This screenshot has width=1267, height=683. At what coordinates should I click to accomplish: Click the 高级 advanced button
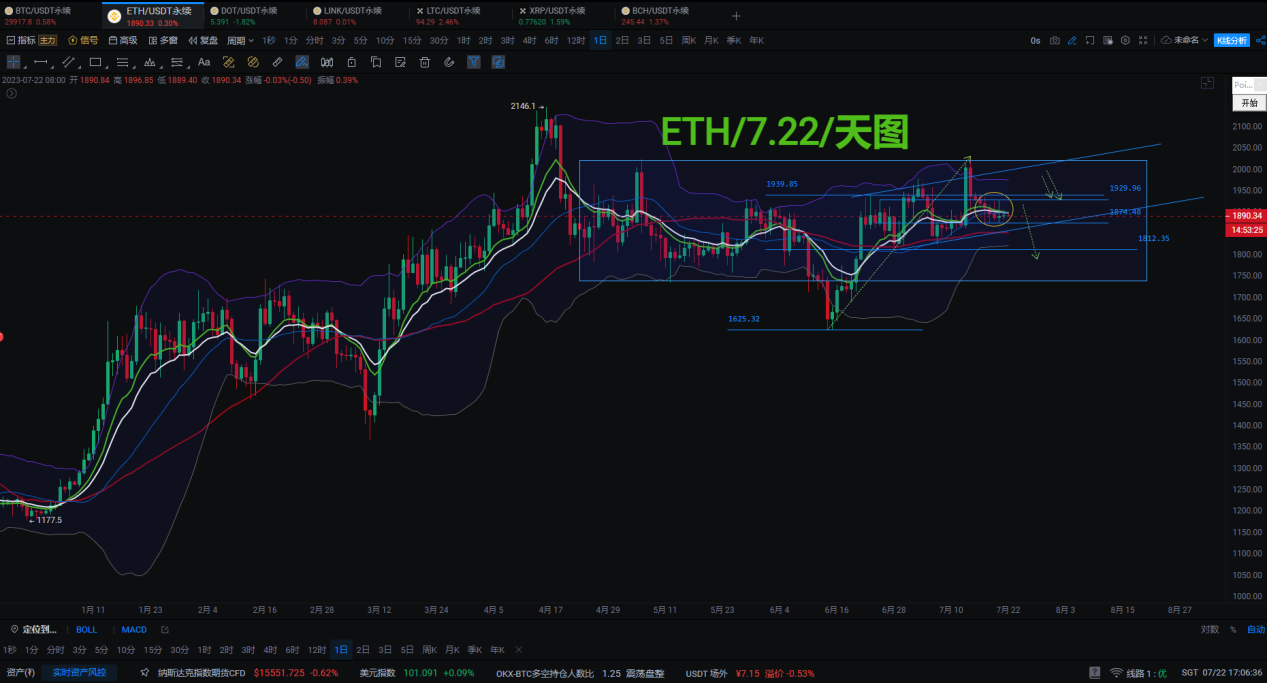(122, 40)
